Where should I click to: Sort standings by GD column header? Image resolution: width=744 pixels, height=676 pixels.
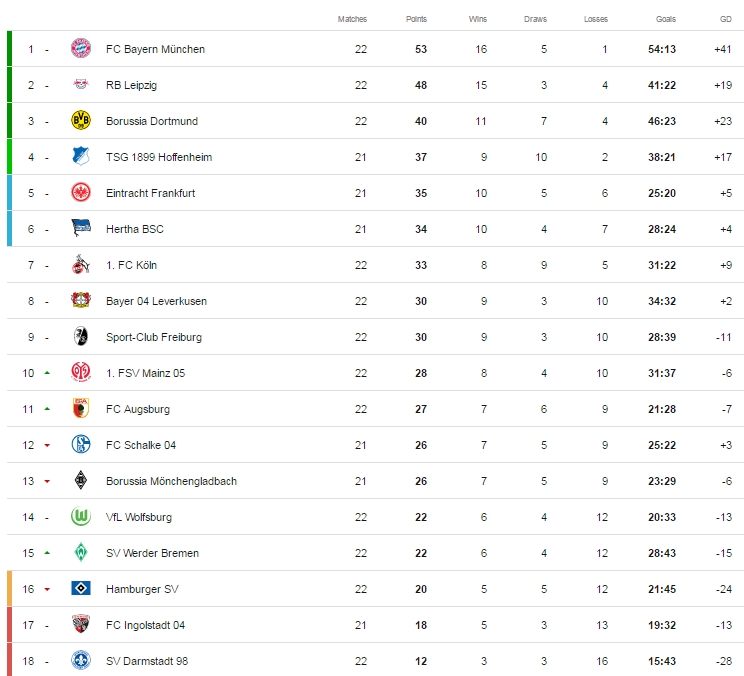(x=725, y=19)
